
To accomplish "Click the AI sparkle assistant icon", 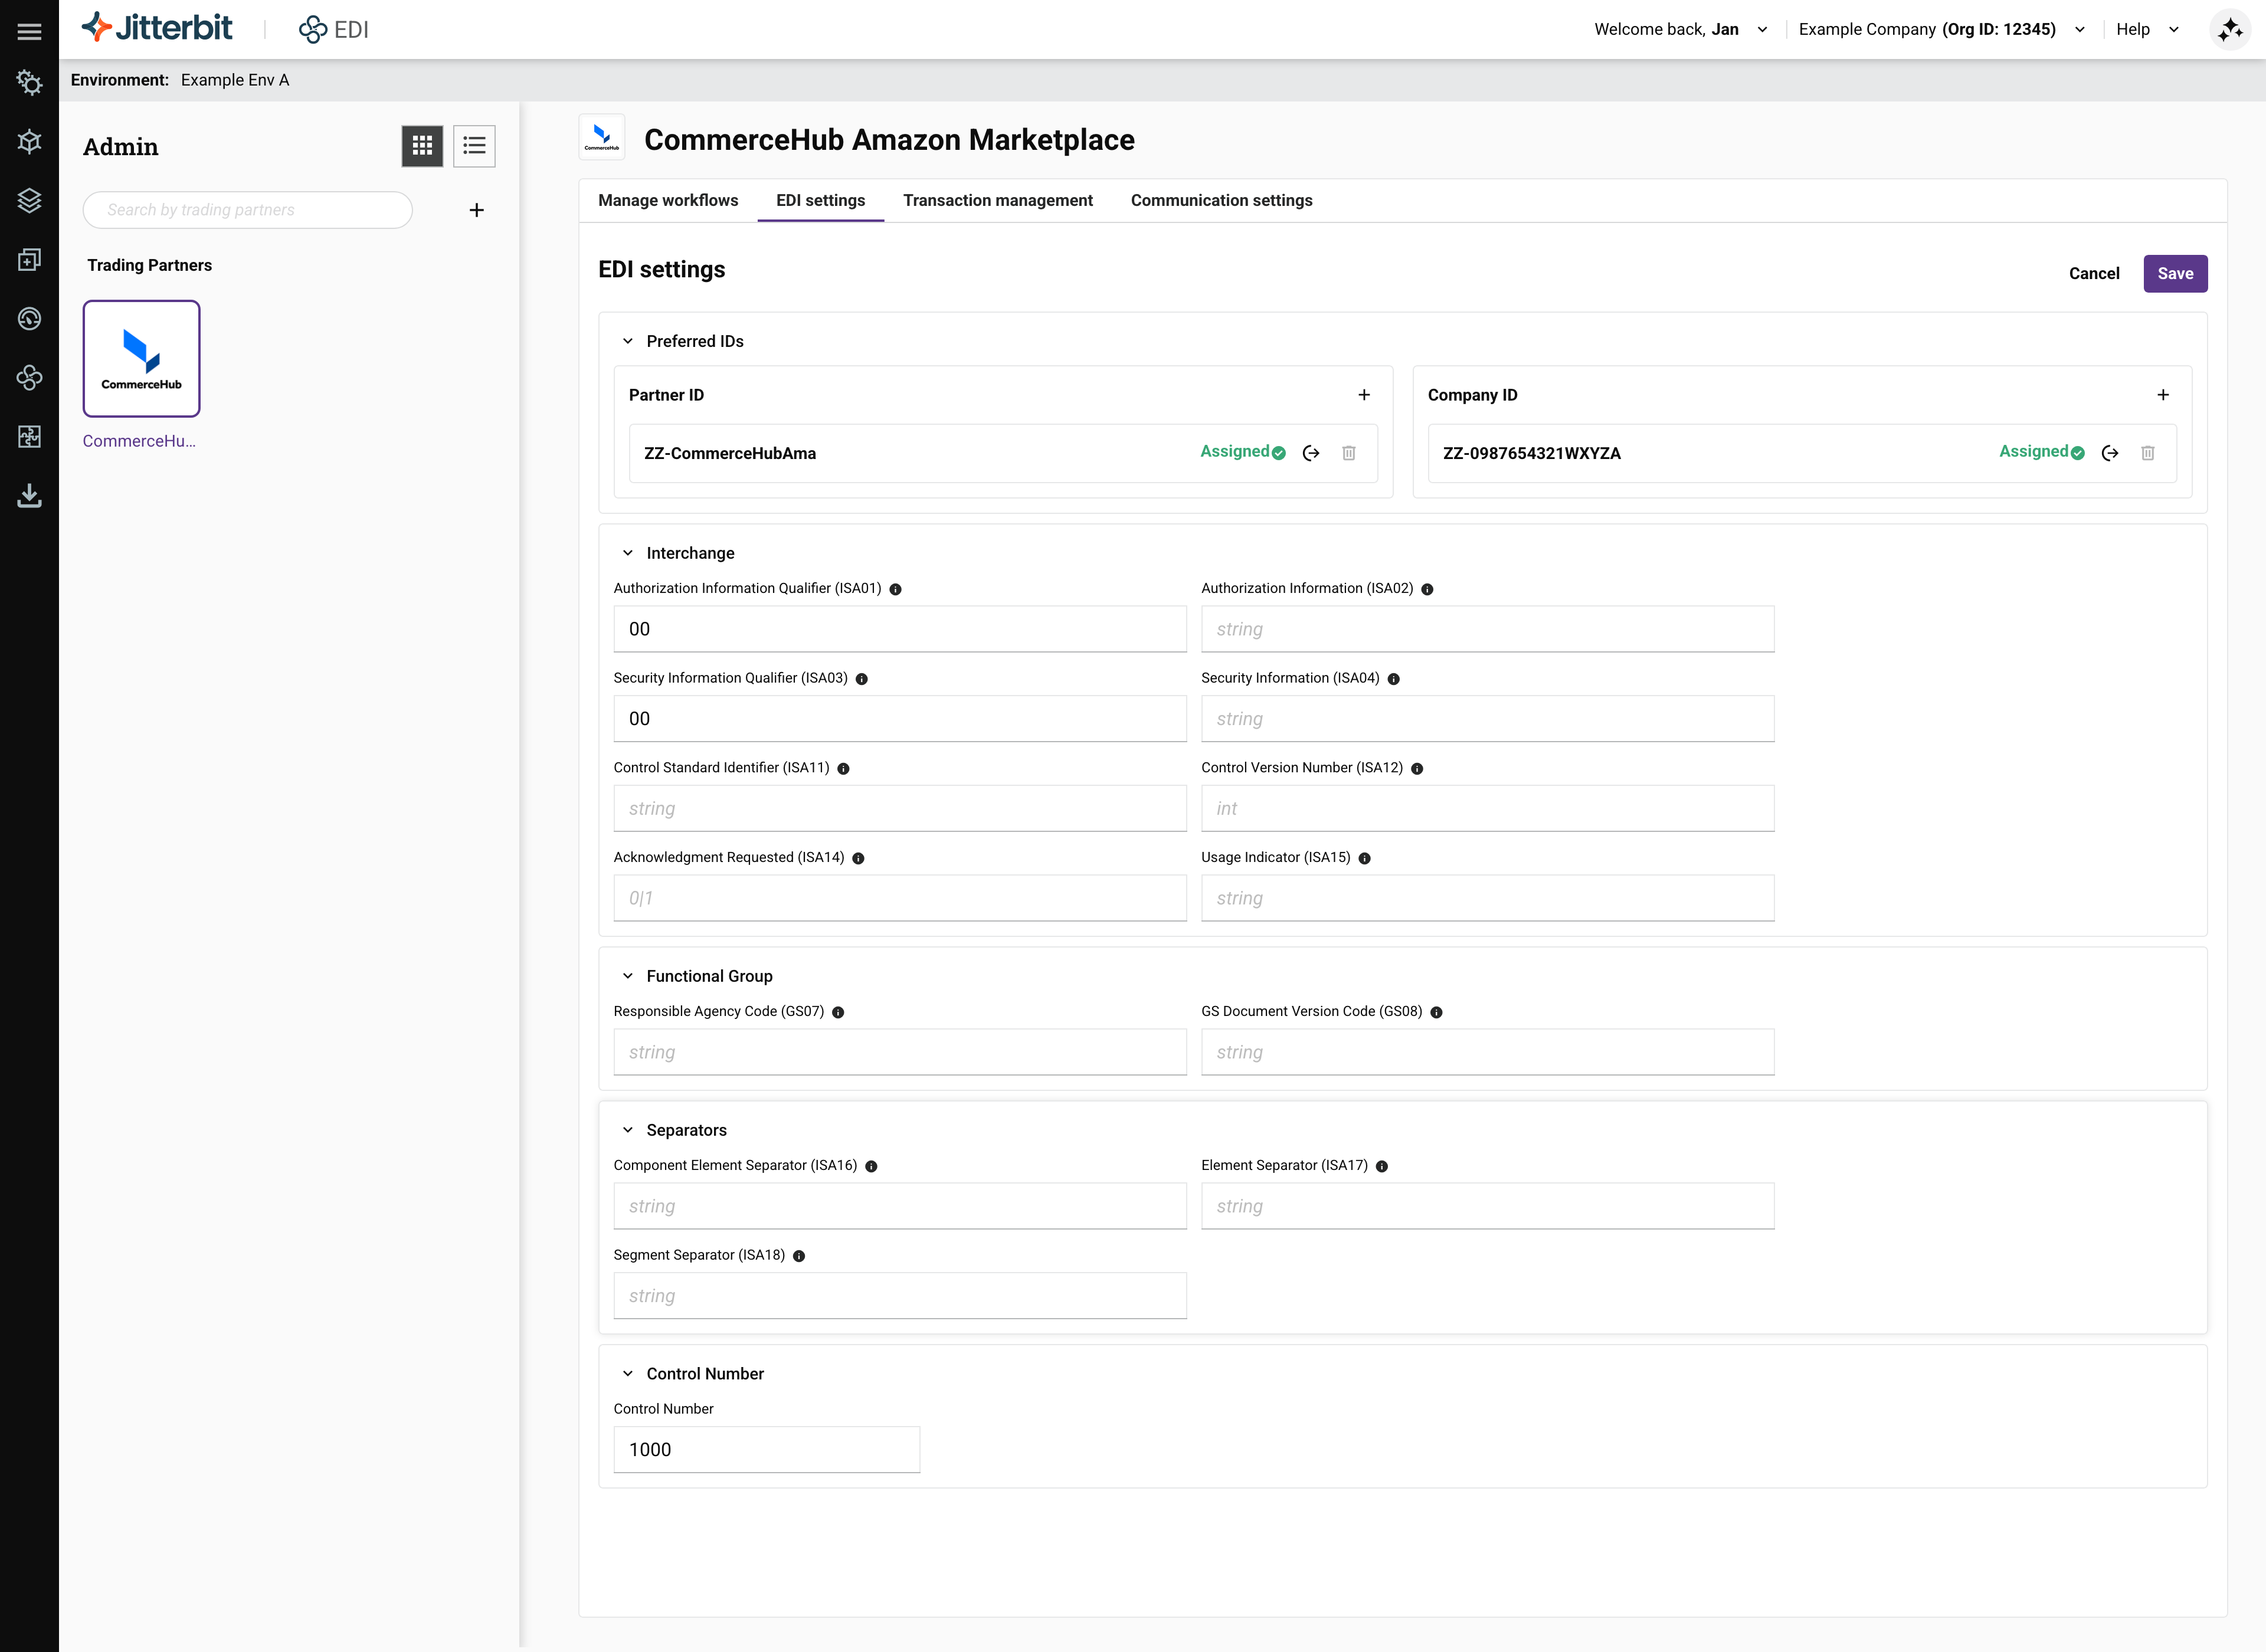I will click(x=2230, y=30).
